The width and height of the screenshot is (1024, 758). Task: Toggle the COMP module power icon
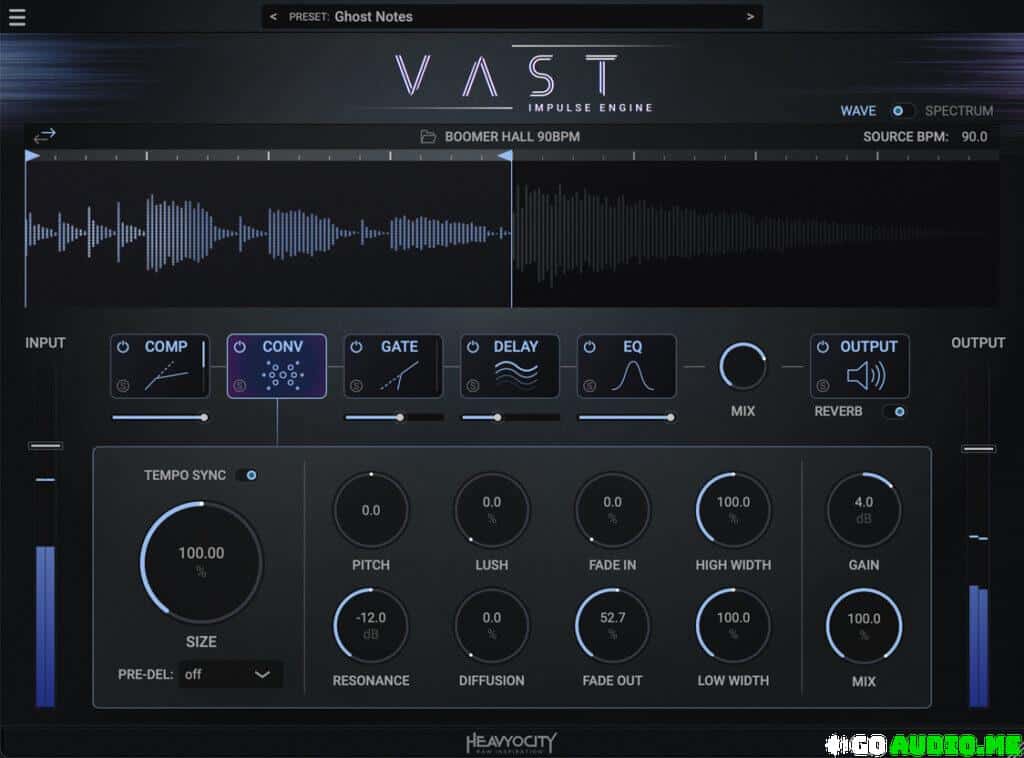[x=123, y=347]
